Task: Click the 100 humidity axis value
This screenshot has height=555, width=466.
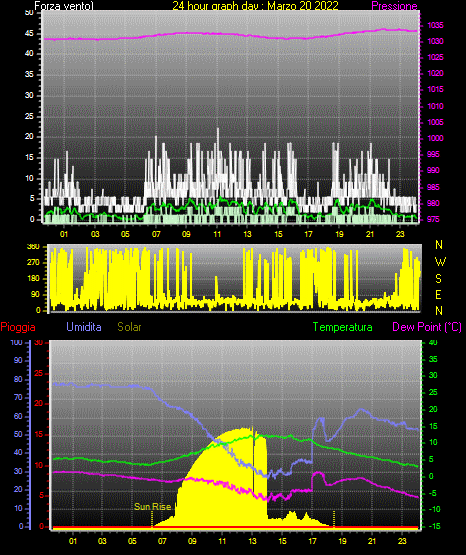Action: click(x=16, y=342)
